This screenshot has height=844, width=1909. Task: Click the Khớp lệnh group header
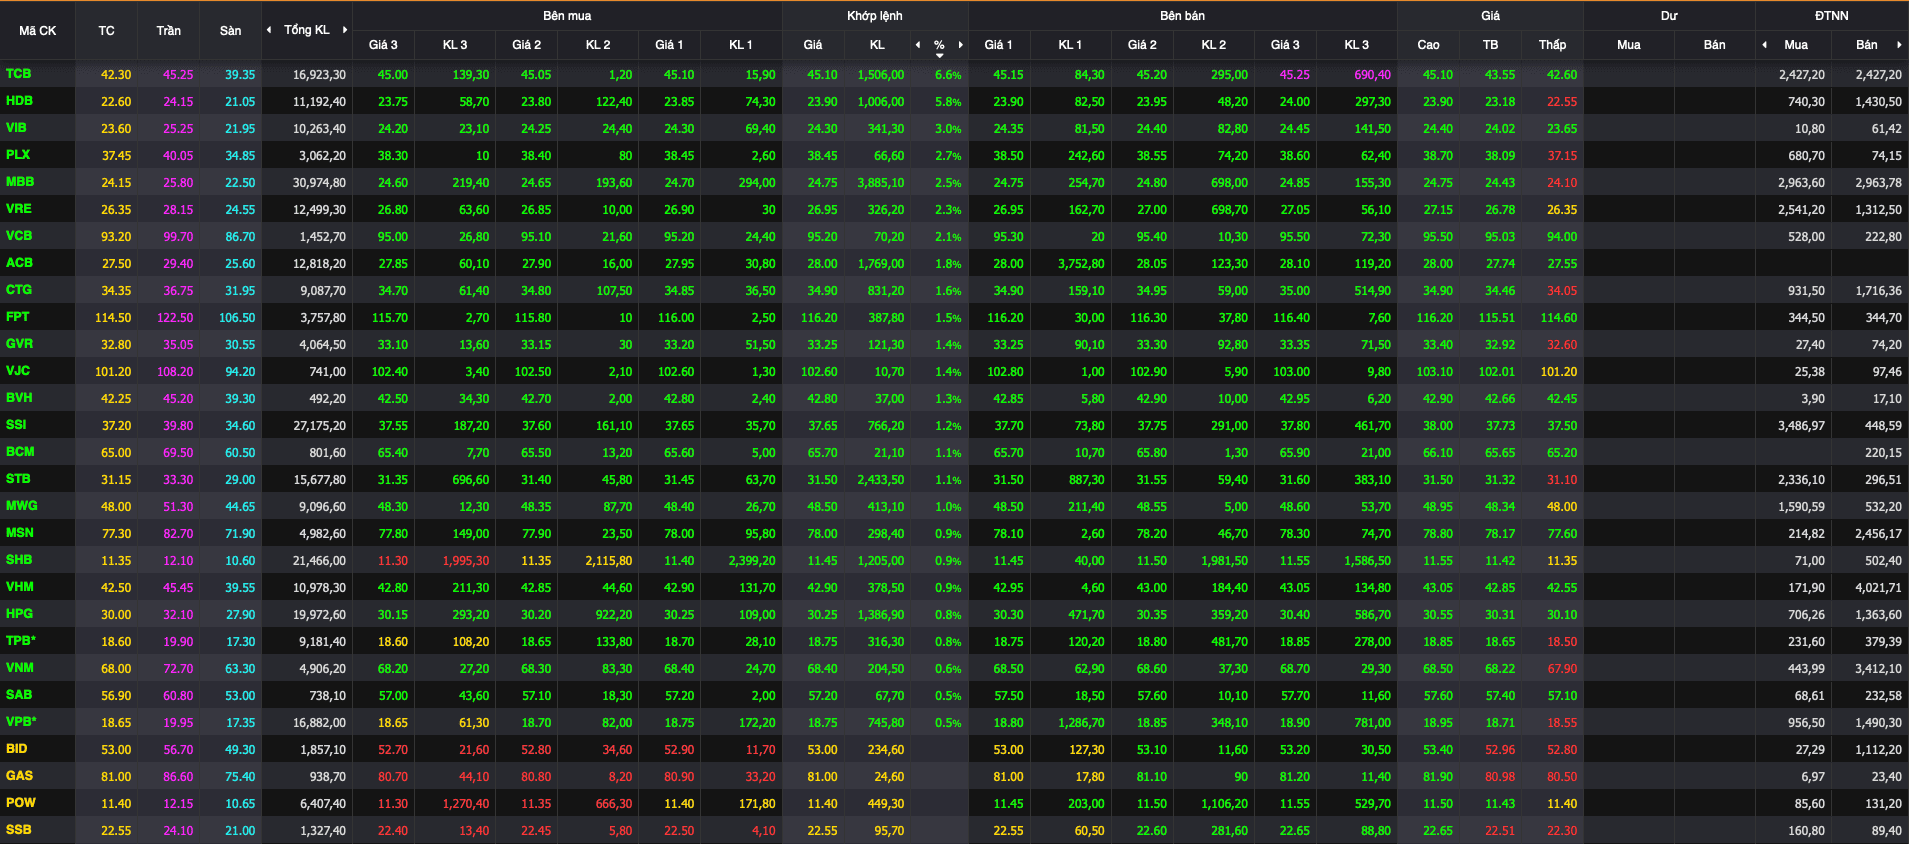pyautogui.click(x=875, y=16)
